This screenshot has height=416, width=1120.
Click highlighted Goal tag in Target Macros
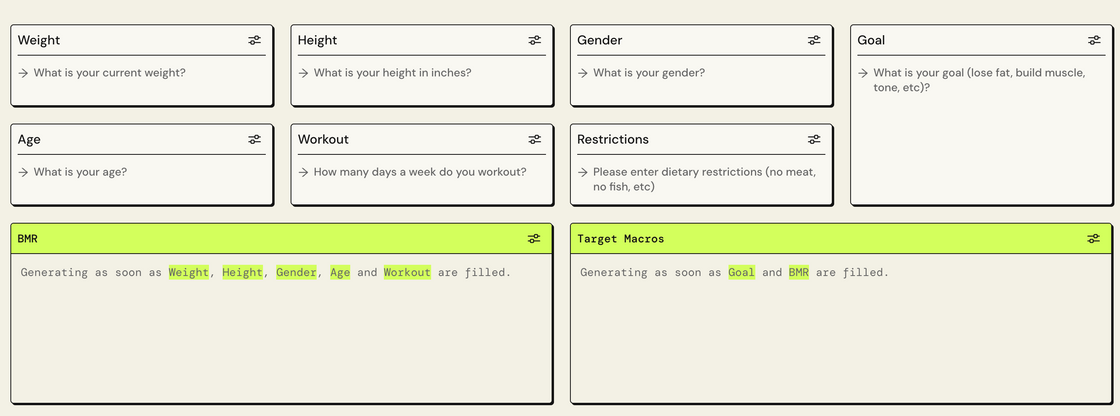(741, 272)
